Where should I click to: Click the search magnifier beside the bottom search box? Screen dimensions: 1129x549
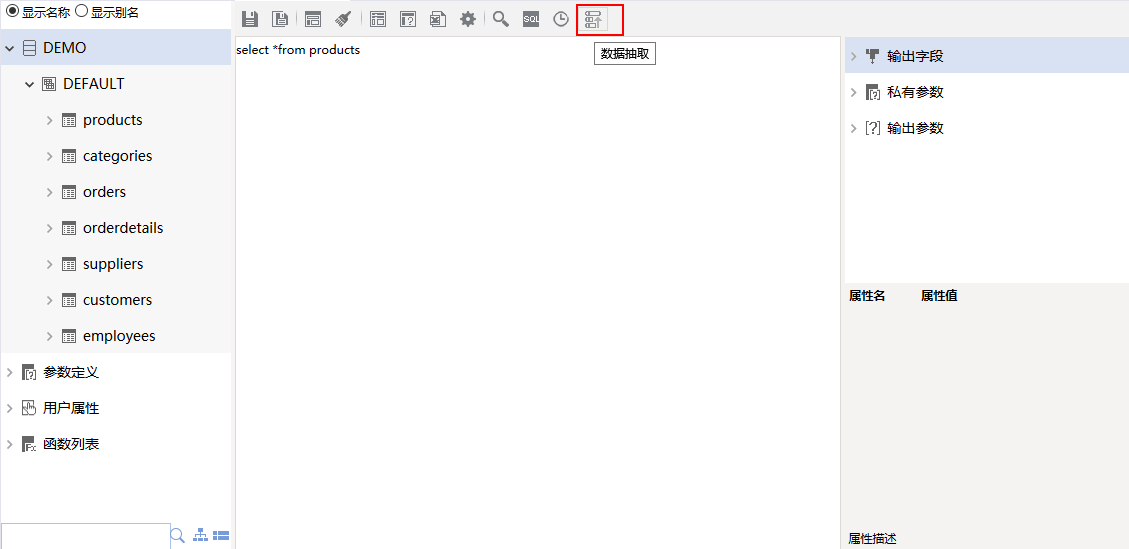point(177,535)
